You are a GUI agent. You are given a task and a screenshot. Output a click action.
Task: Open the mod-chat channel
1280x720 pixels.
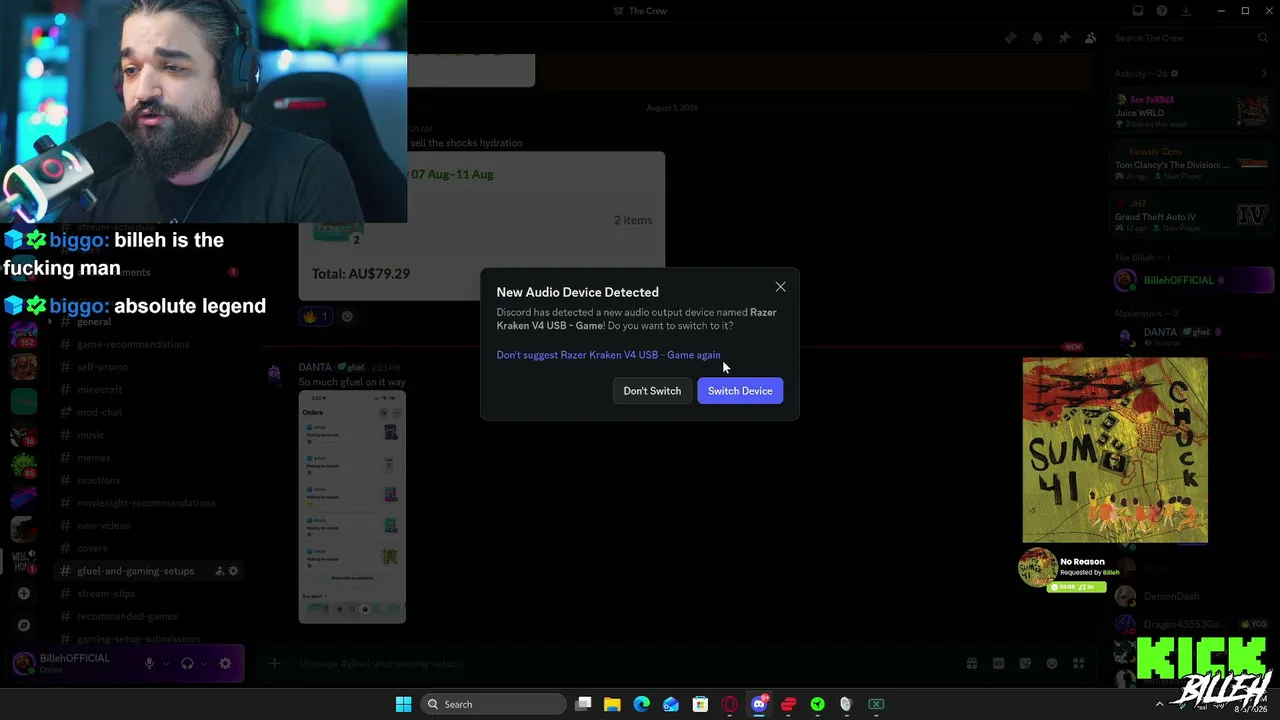[x=99, y=412]
